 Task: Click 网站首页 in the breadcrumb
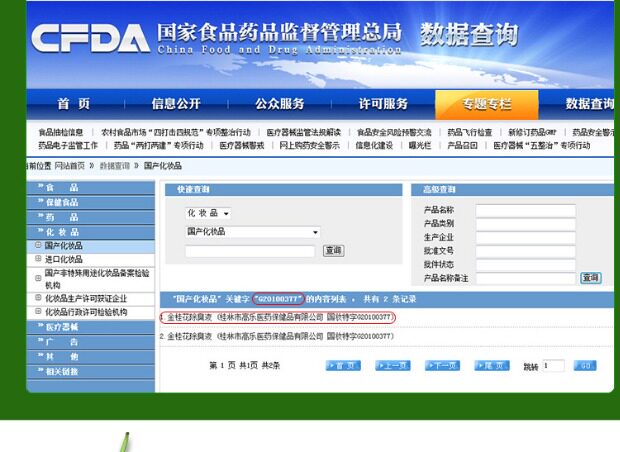69,166
